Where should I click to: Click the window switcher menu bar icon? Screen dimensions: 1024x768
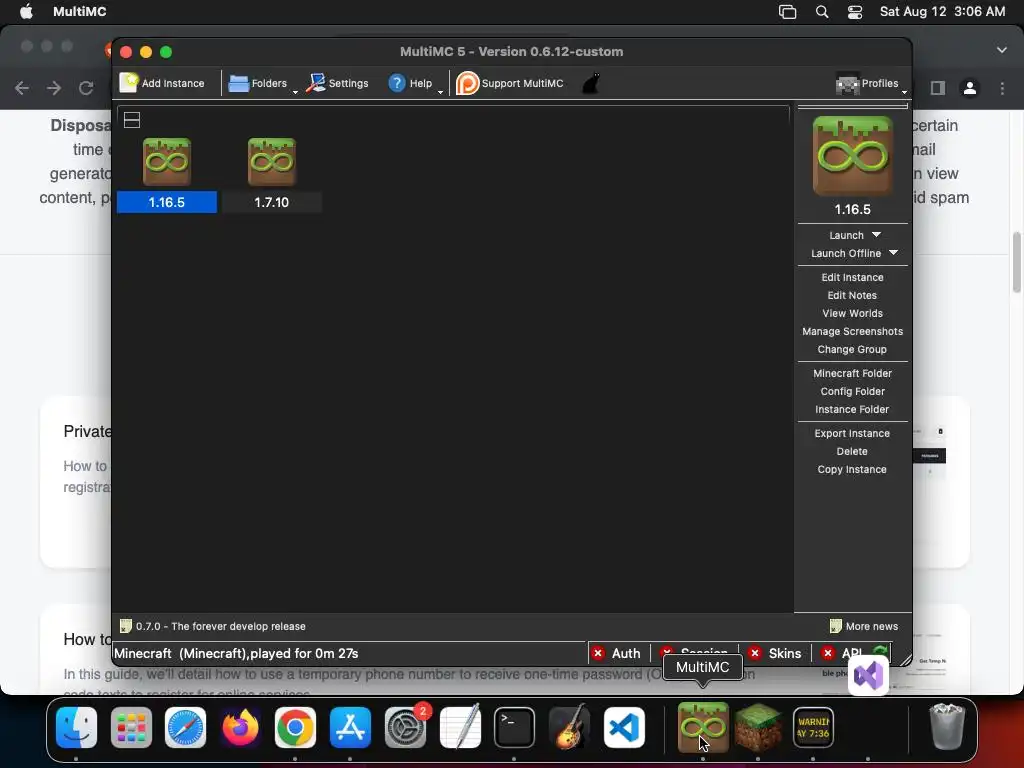pyautogui.click(x=788, y=12)
